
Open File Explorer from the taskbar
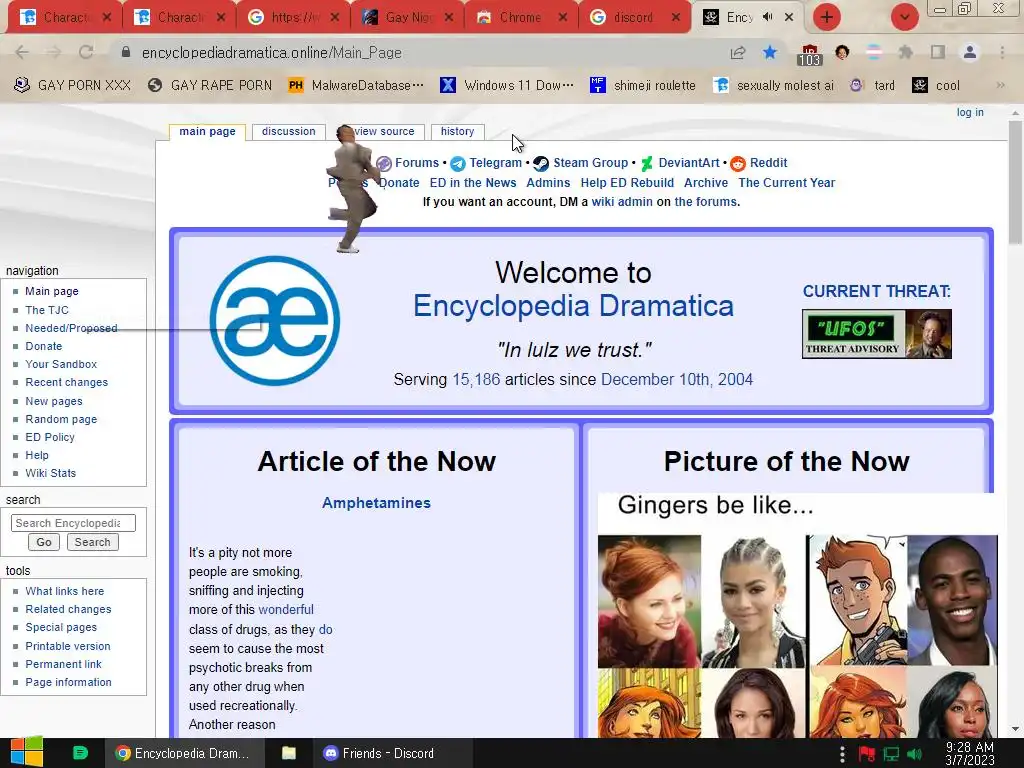(289, 753)
